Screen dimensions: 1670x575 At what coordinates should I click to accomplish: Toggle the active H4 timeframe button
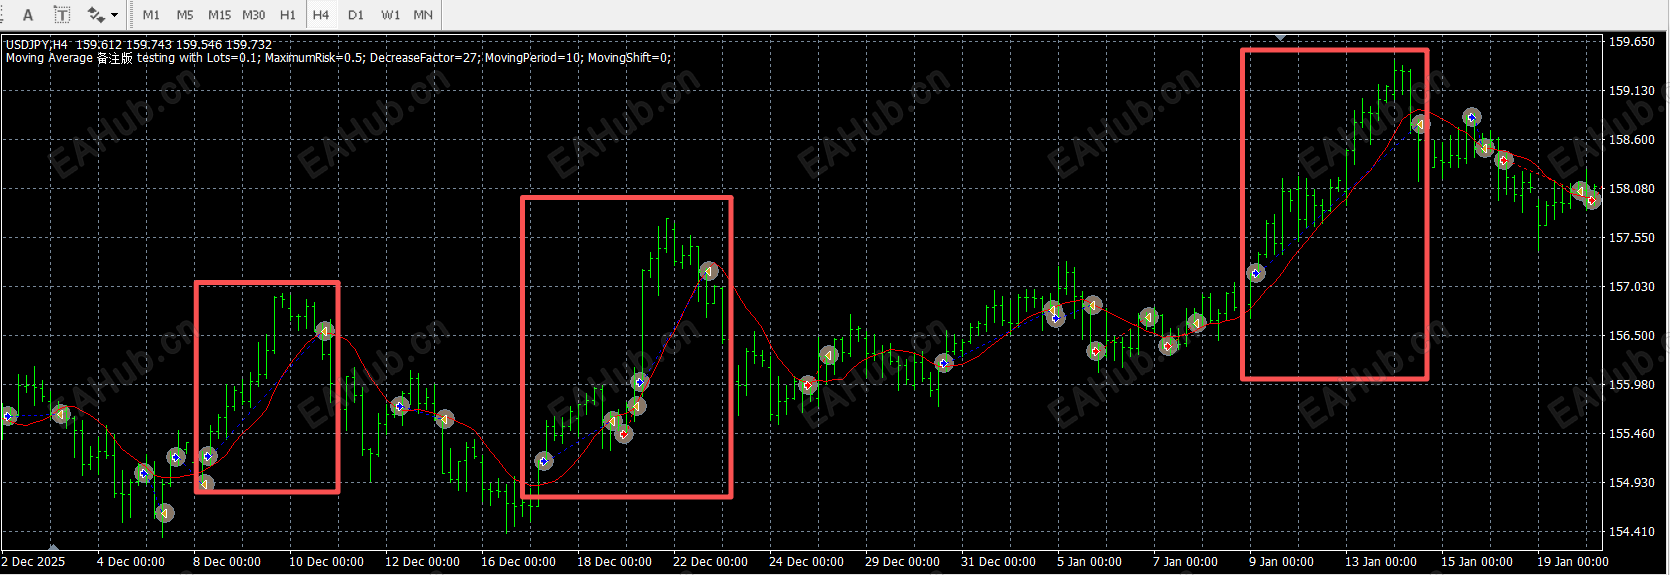[321, 15]
